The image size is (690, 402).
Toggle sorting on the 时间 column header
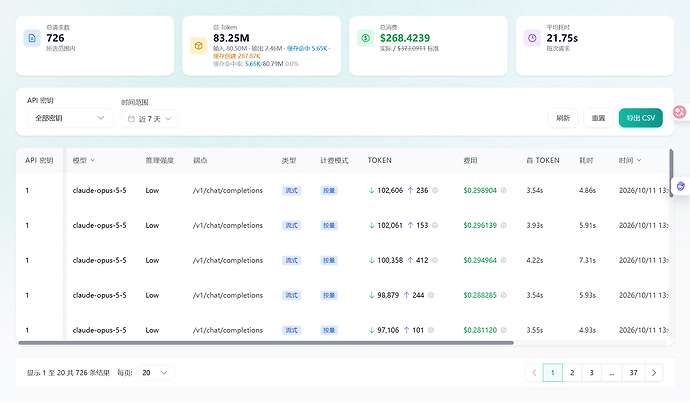[x=630, y=161]
